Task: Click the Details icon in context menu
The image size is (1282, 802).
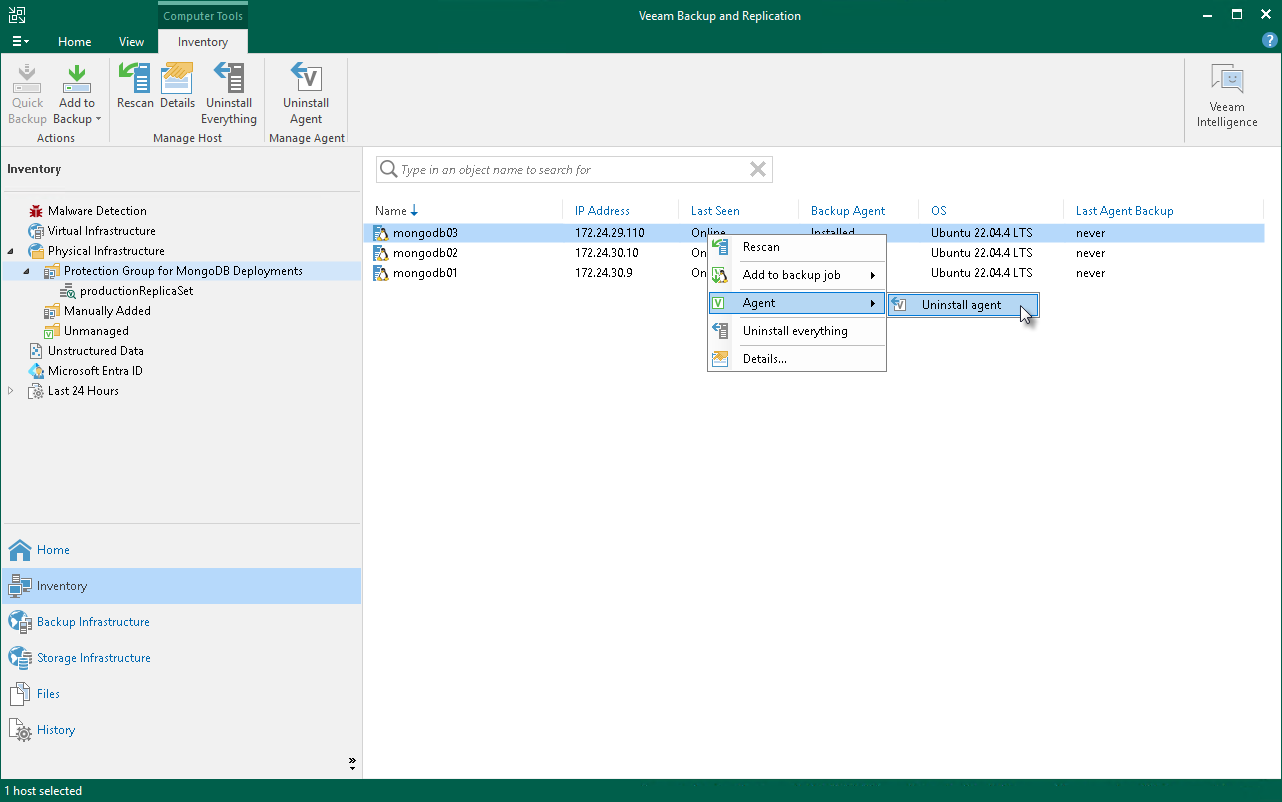Action: (x=720, y=359)
